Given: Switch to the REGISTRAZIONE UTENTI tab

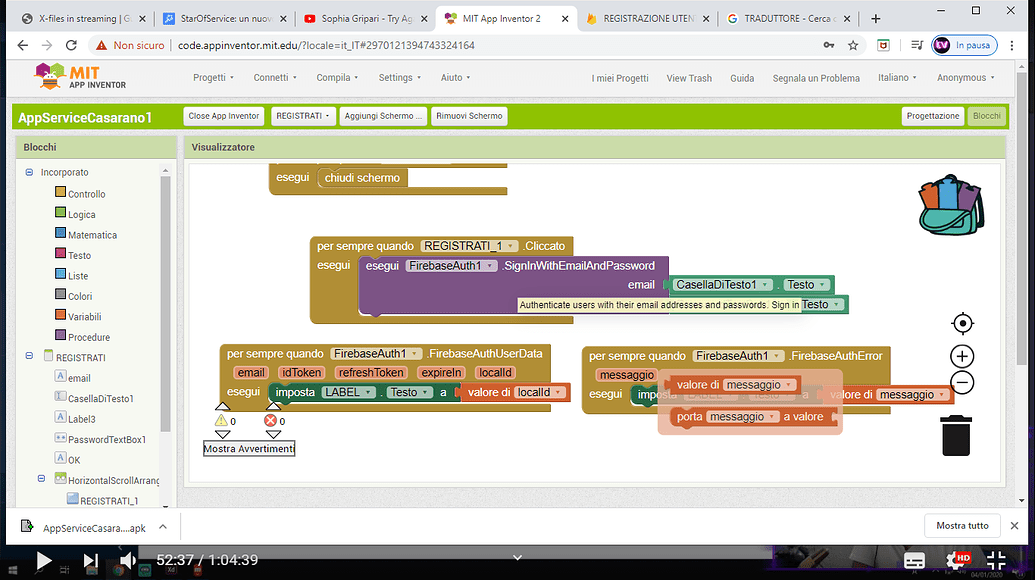Looking at the screenshot, I should pyautogui.click(x=648, y=18).
